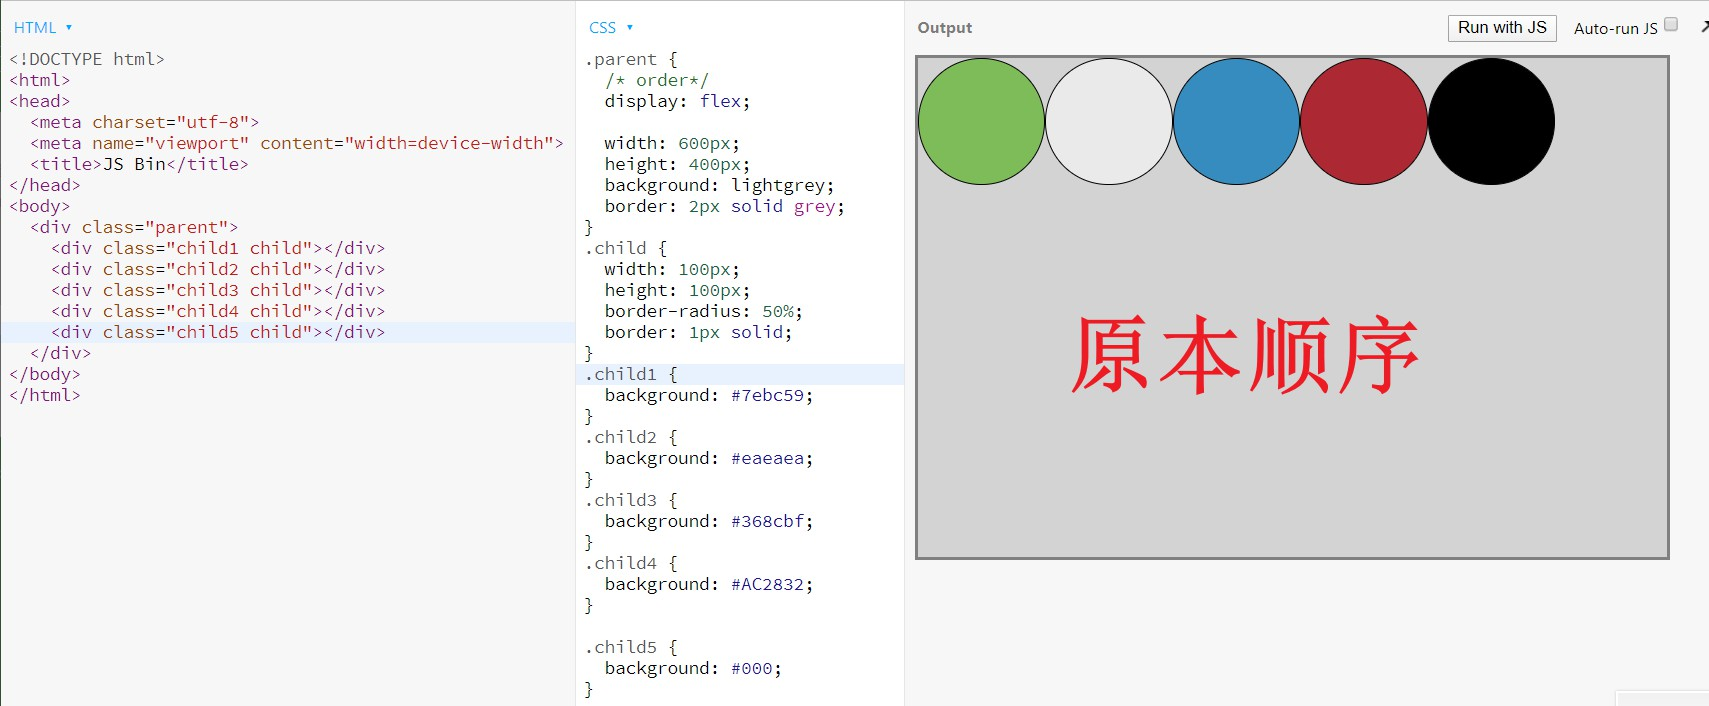Open the CSS panel dropdown
Viewport: 1709px width, 706px height.
[610, 28]
